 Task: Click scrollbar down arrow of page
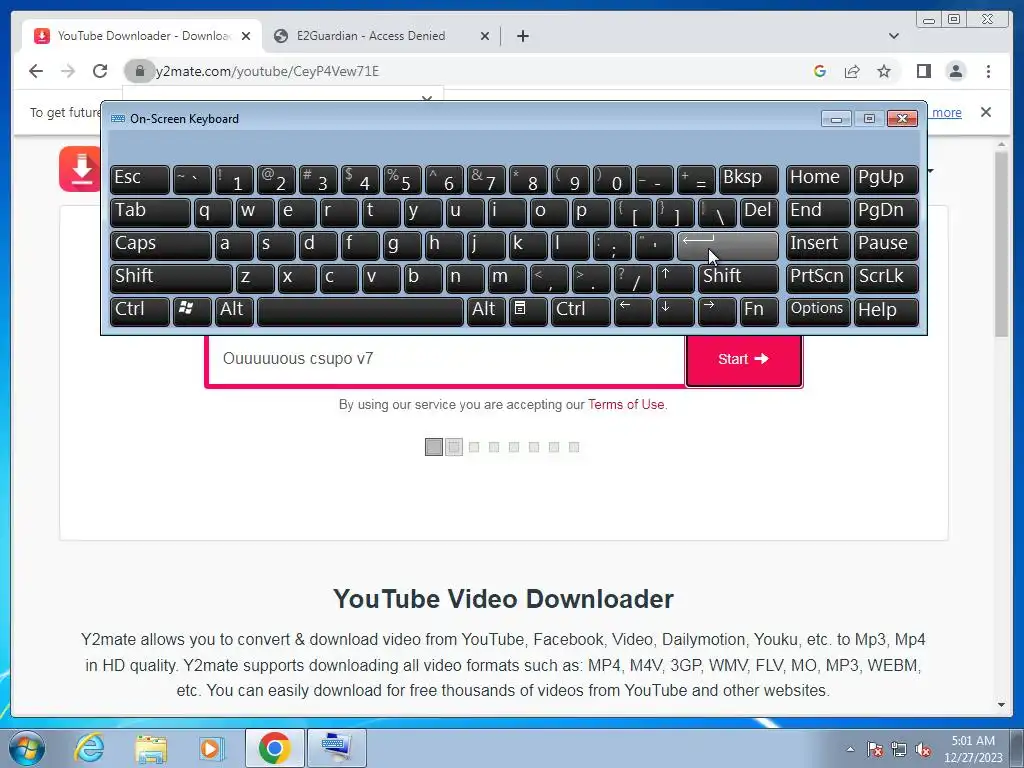pos(1002,705)
